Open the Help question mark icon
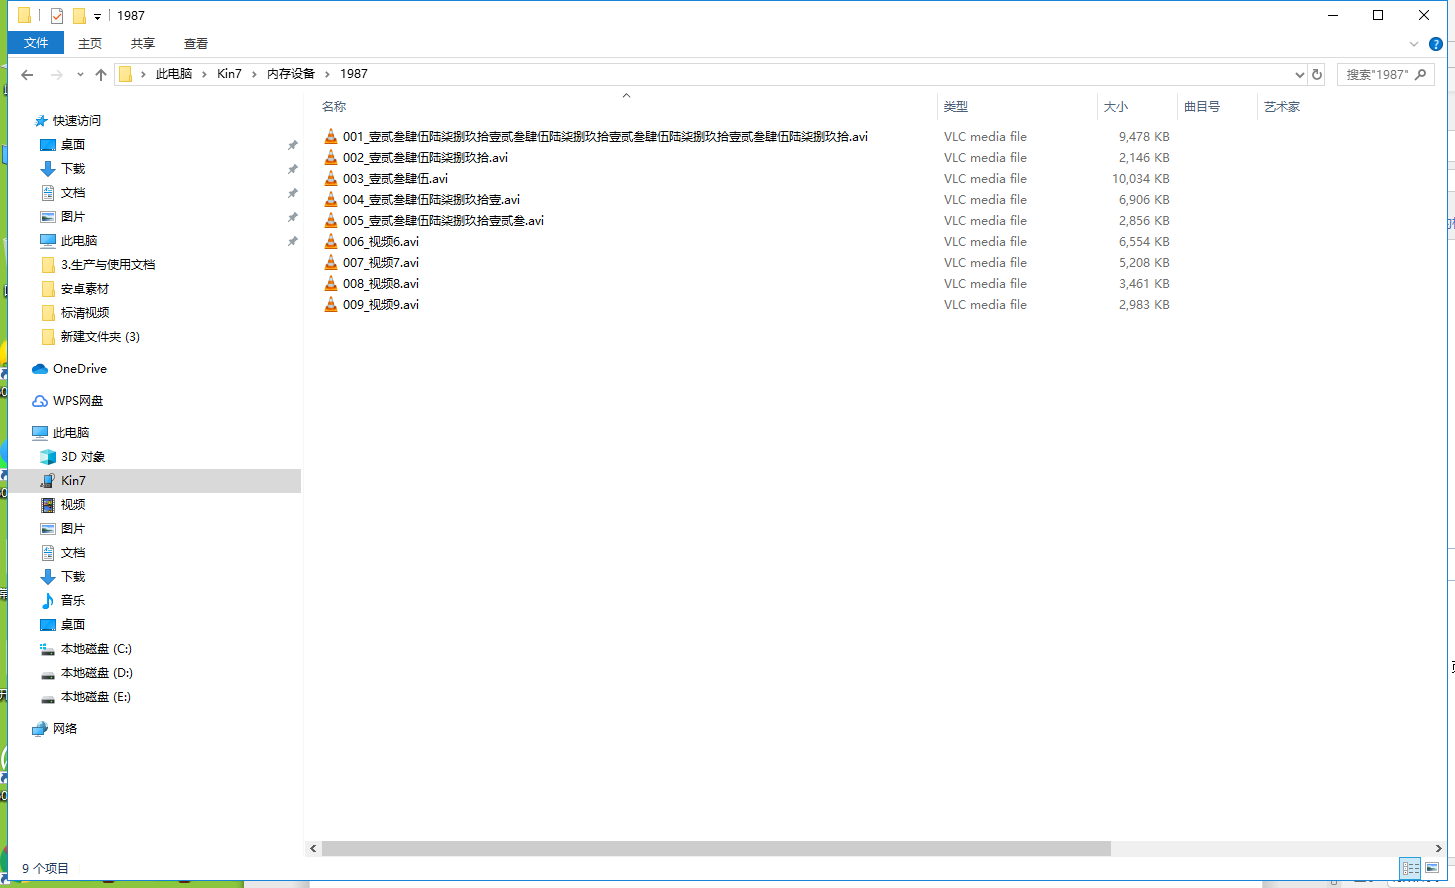1455x888 pixels. tap(1435, 44)
